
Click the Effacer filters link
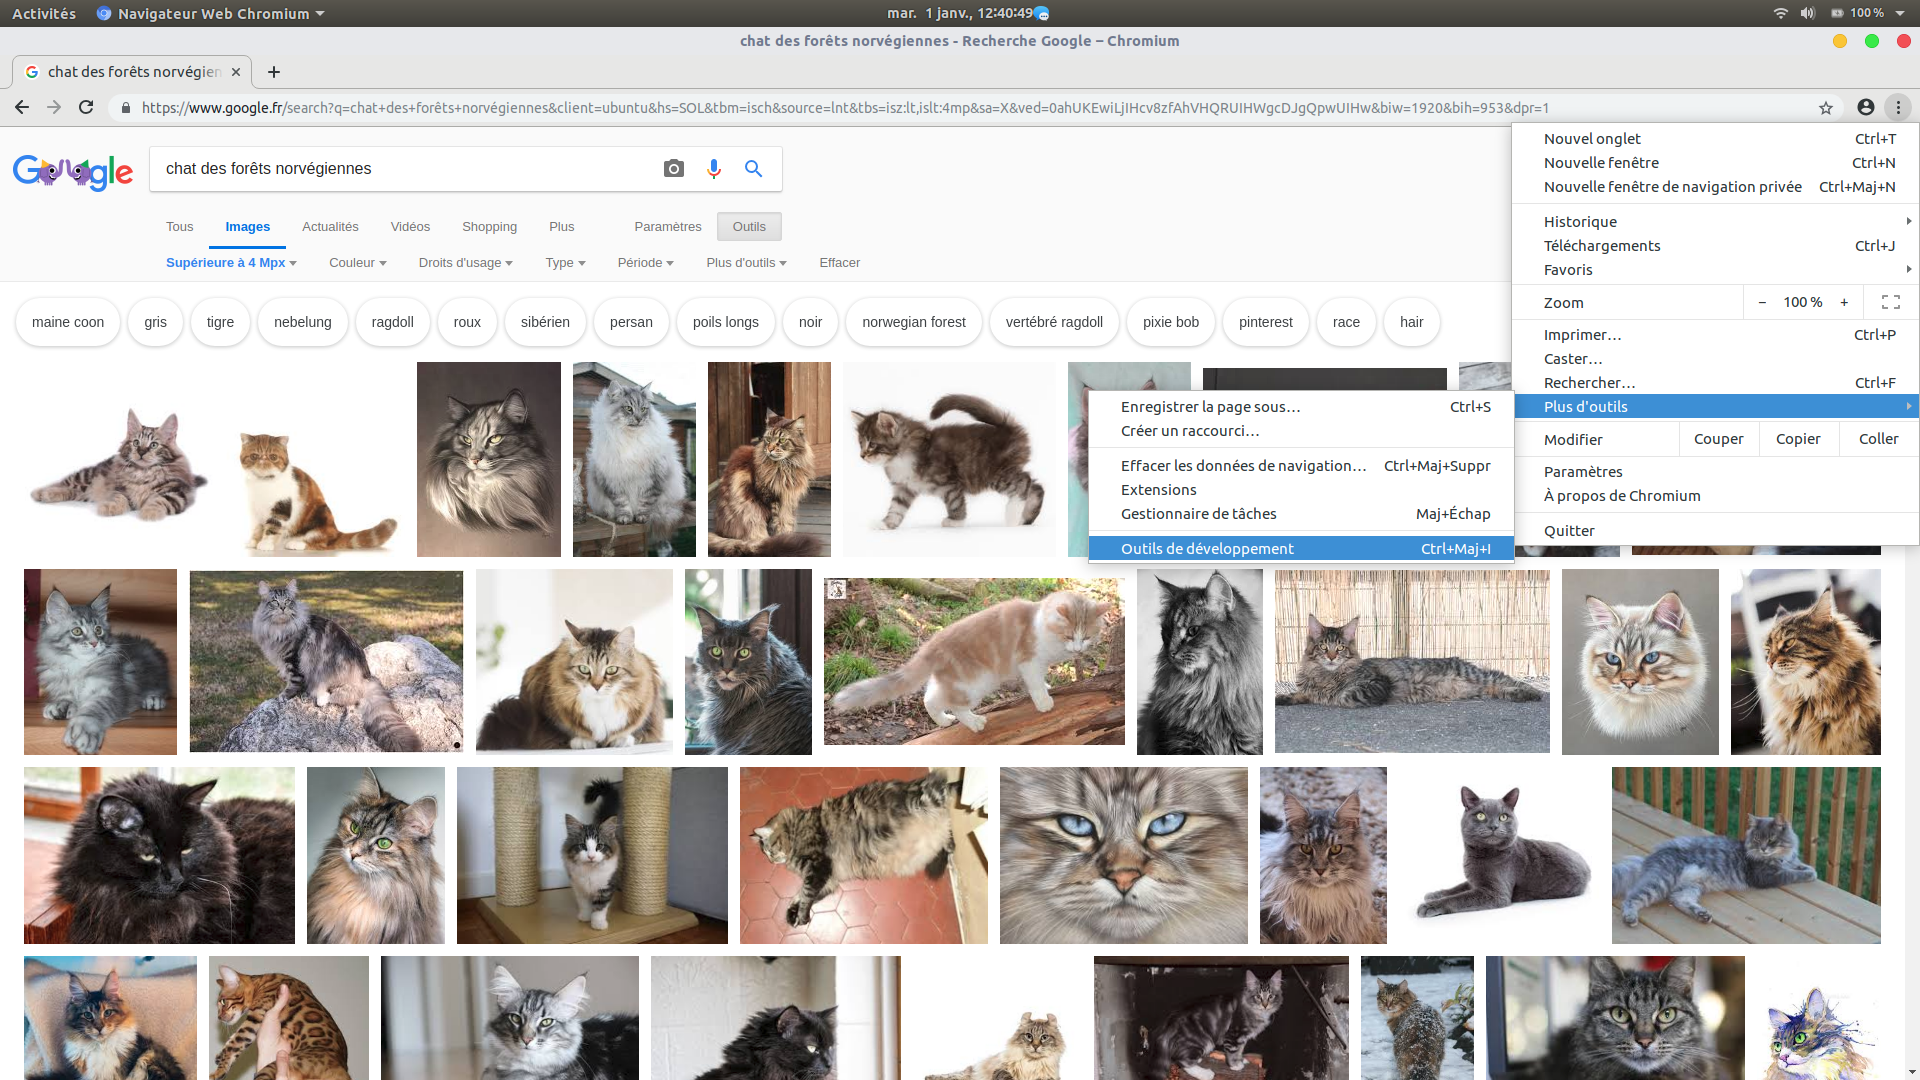[x=839, y=263]
